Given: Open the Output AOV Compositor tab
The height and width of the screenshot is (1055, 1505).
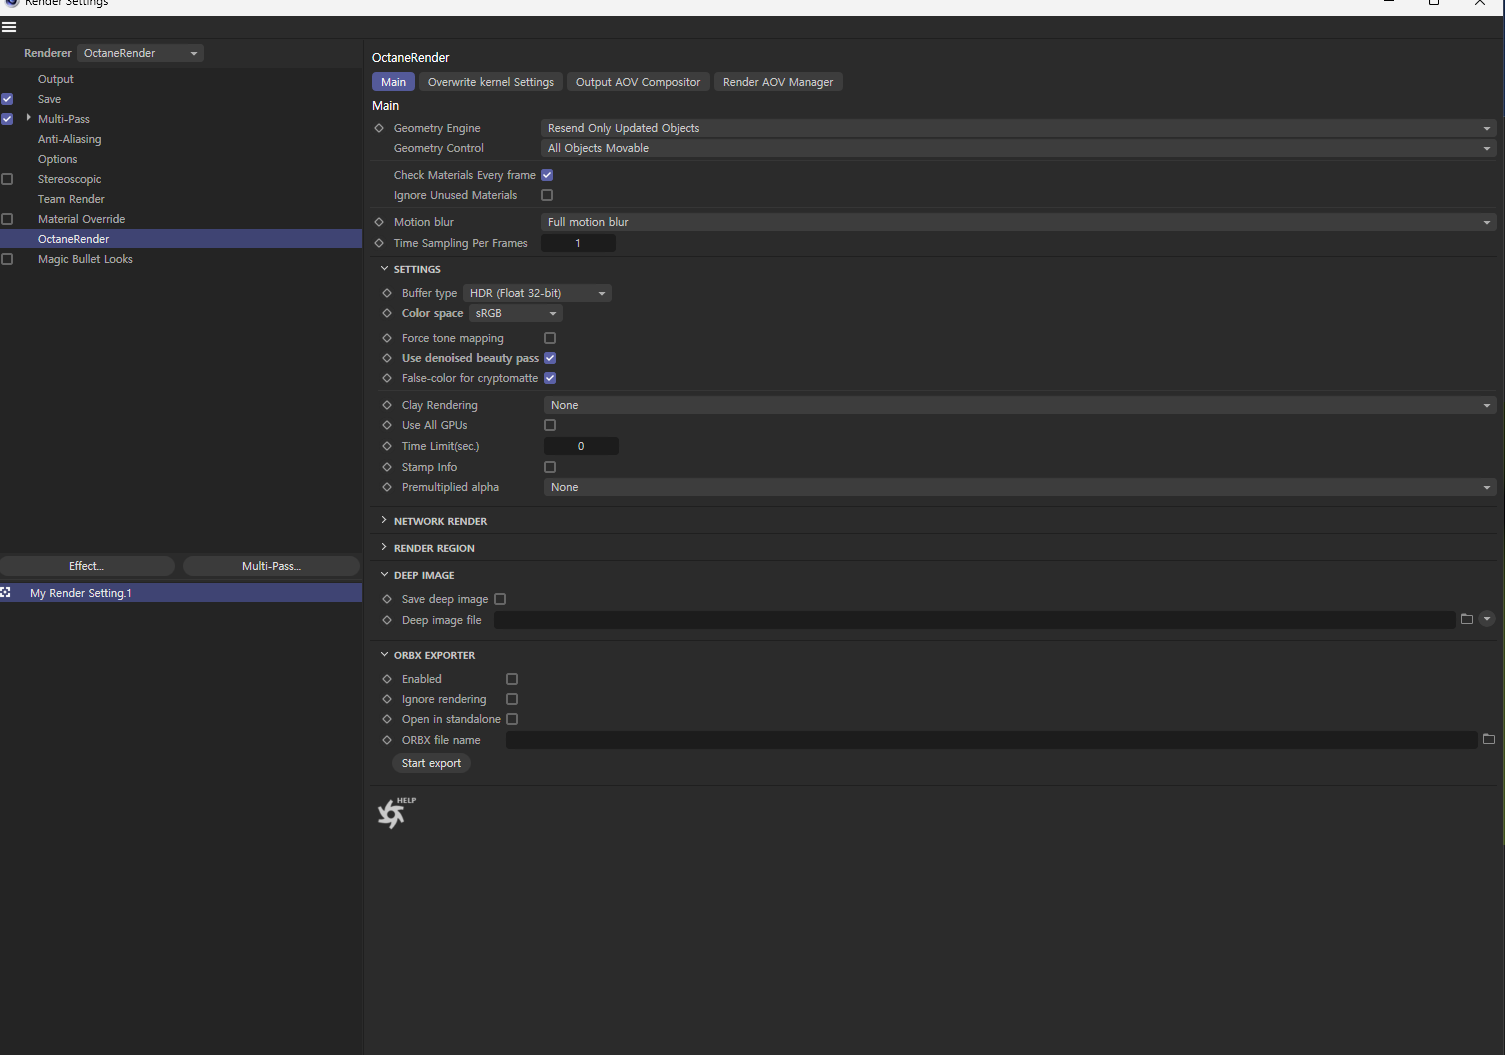Looking at the screenshot, I should [x=638, y=82].
